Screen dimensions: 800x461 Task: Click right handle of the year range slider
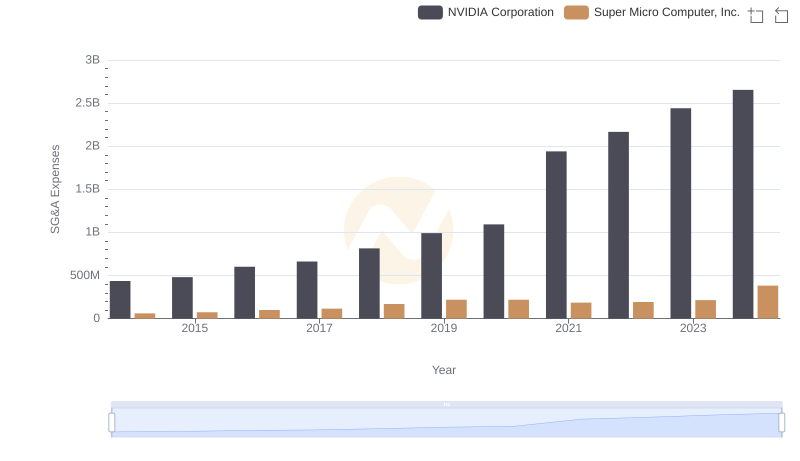pos(781,423)
